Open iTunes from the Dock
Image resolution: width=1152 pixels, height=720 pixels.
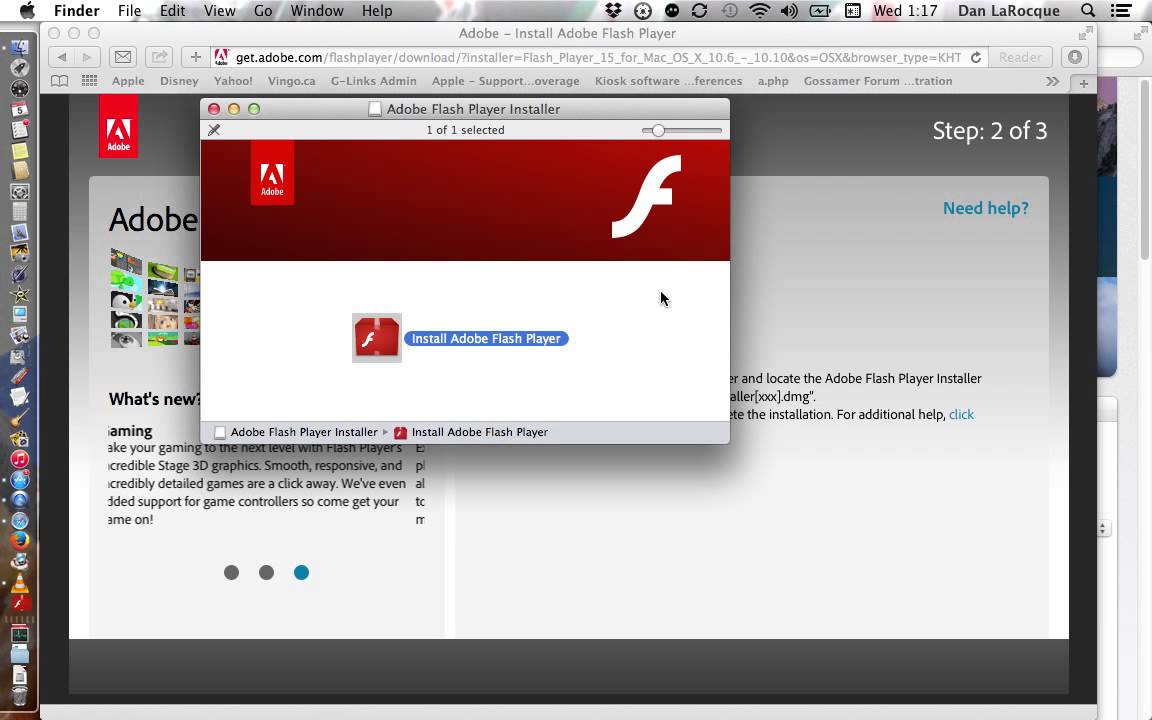coord(20,459)
